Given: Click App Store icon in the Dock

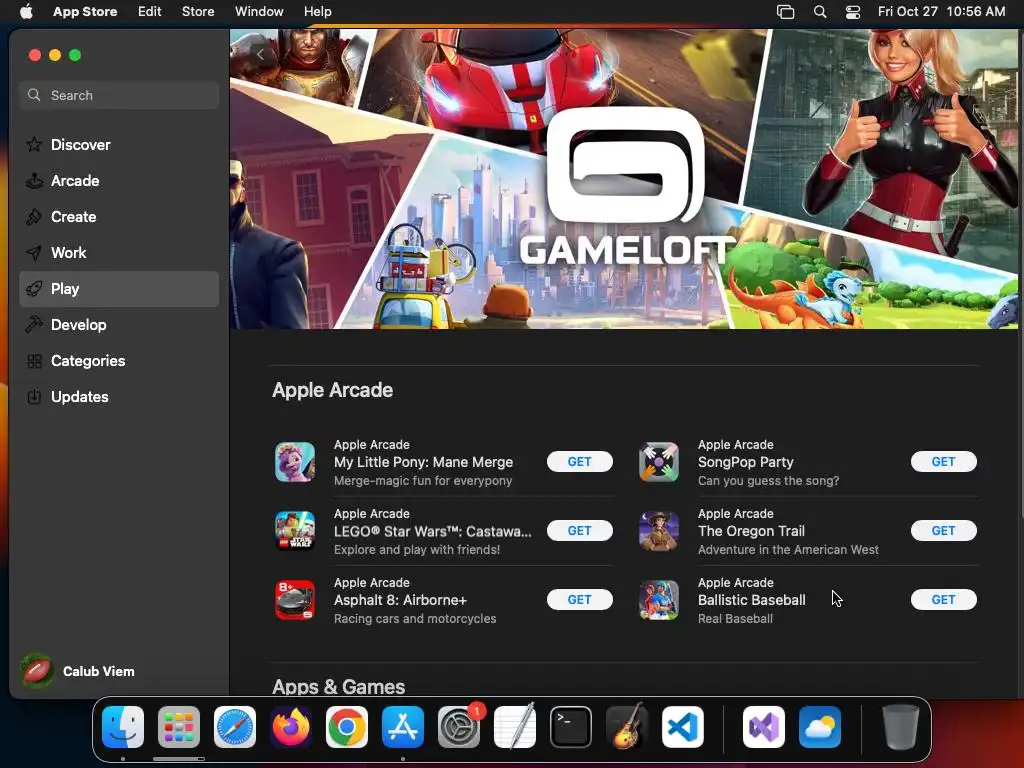Looking at the screenshot, I should [x=403, y=727].
